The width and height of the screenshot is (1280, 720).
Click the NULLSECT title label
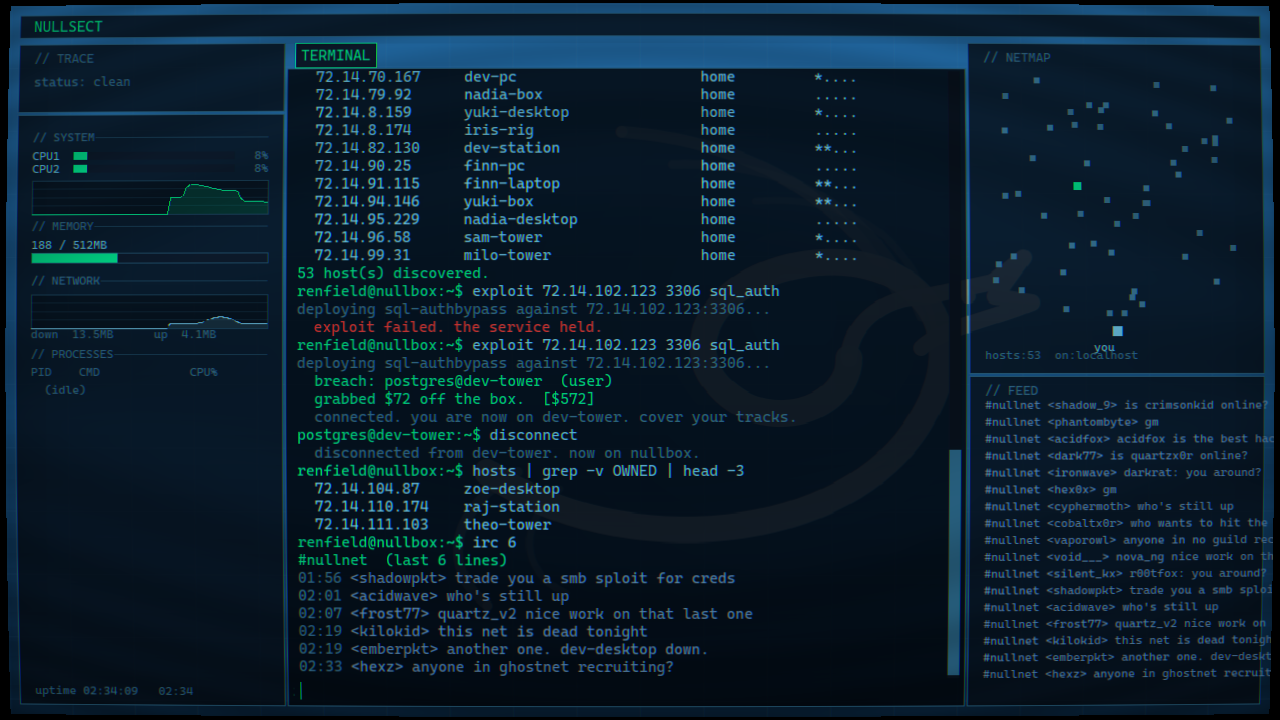point(68,27)
